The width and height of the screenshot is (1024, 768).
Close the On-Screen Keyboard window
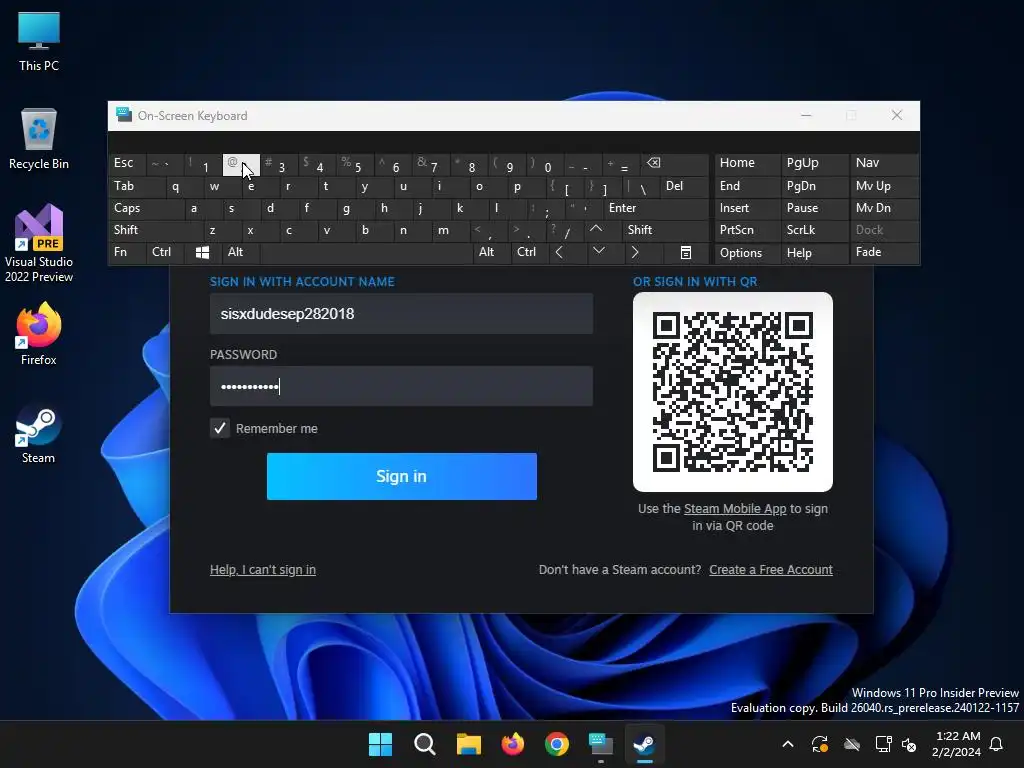897,116
